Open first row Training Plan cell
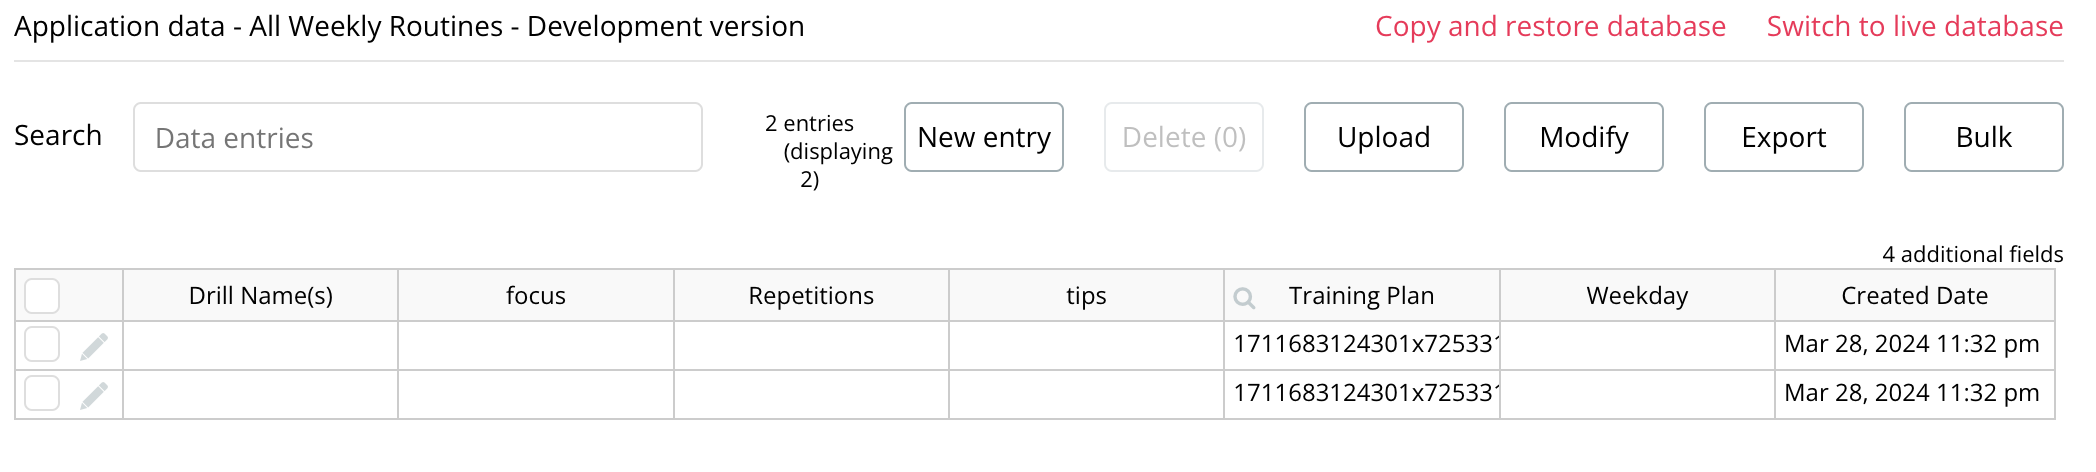Image resolution: width=2096 pixels, height=472 pixels. coord(1362,344)
